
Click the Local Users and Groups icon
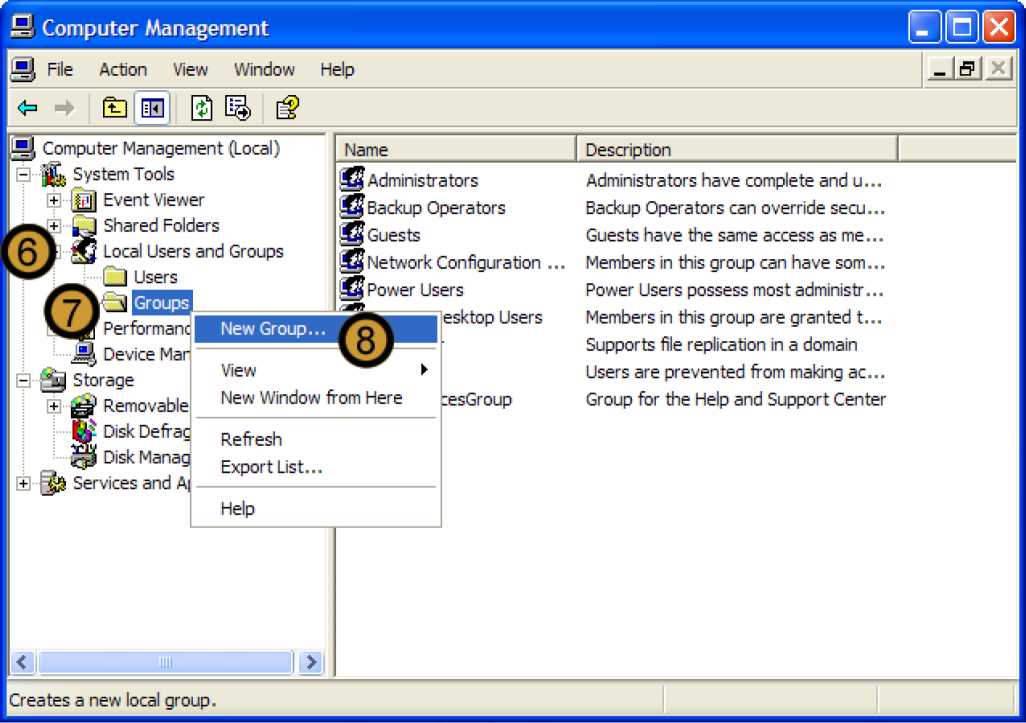coord(84,251)
